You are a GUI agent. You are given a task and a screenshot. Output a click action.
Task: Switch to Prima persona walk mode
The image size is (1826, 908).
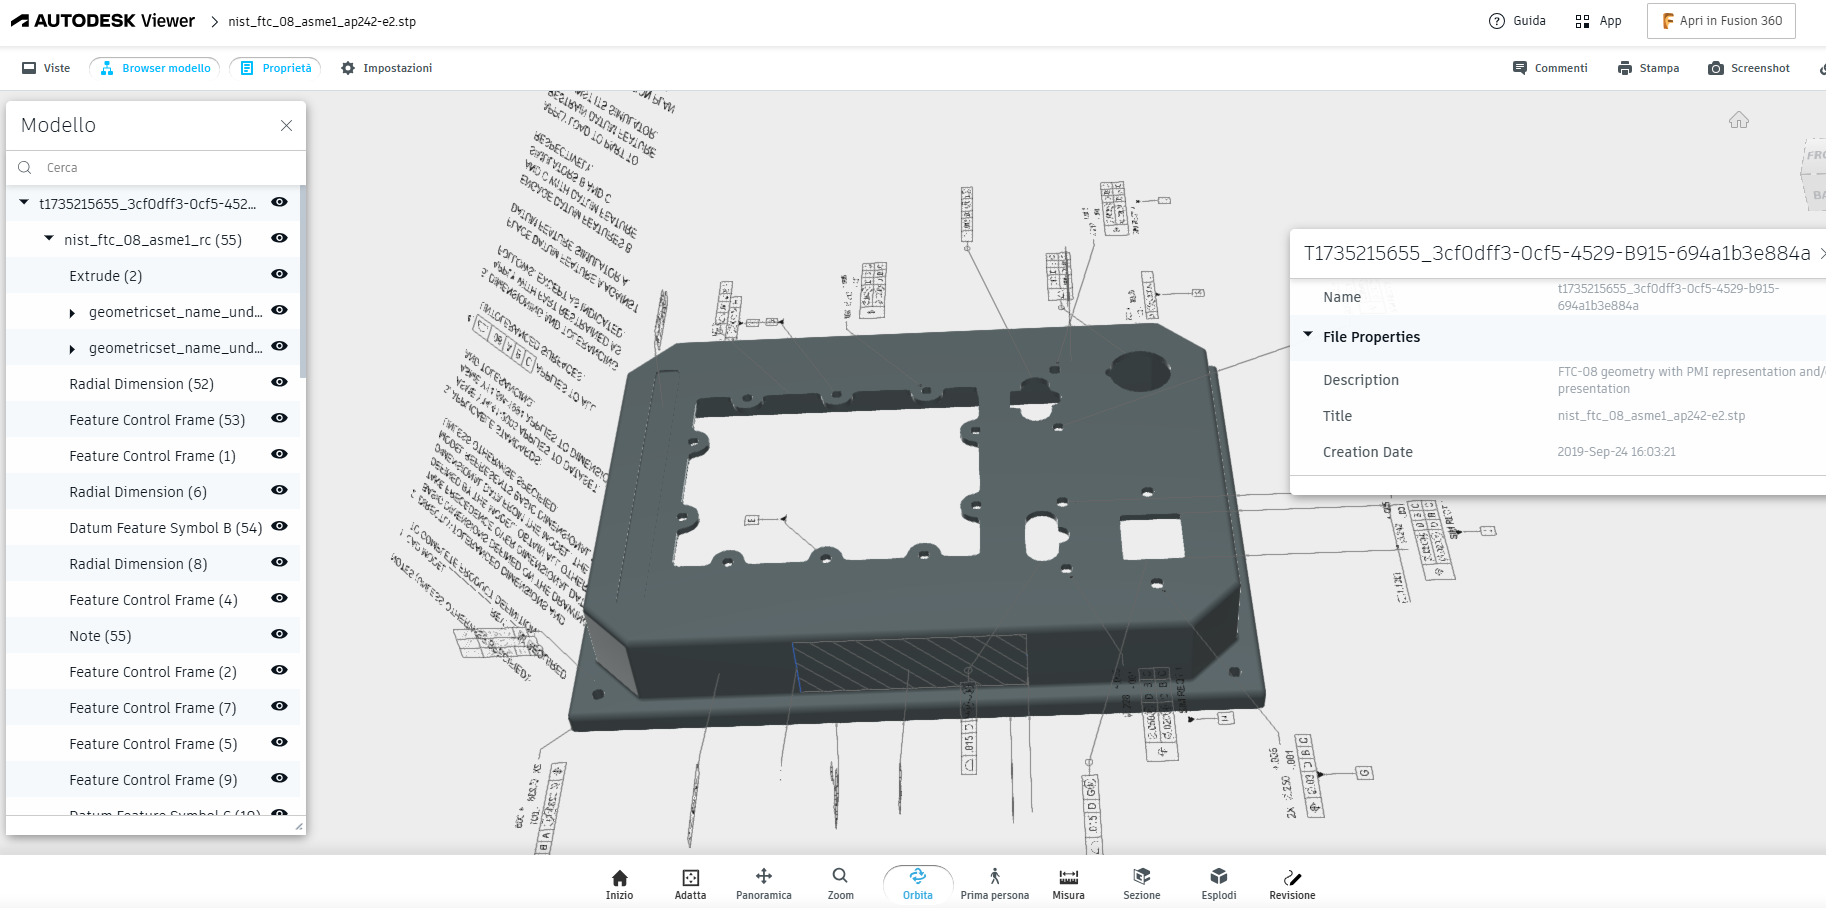[995, 884]
